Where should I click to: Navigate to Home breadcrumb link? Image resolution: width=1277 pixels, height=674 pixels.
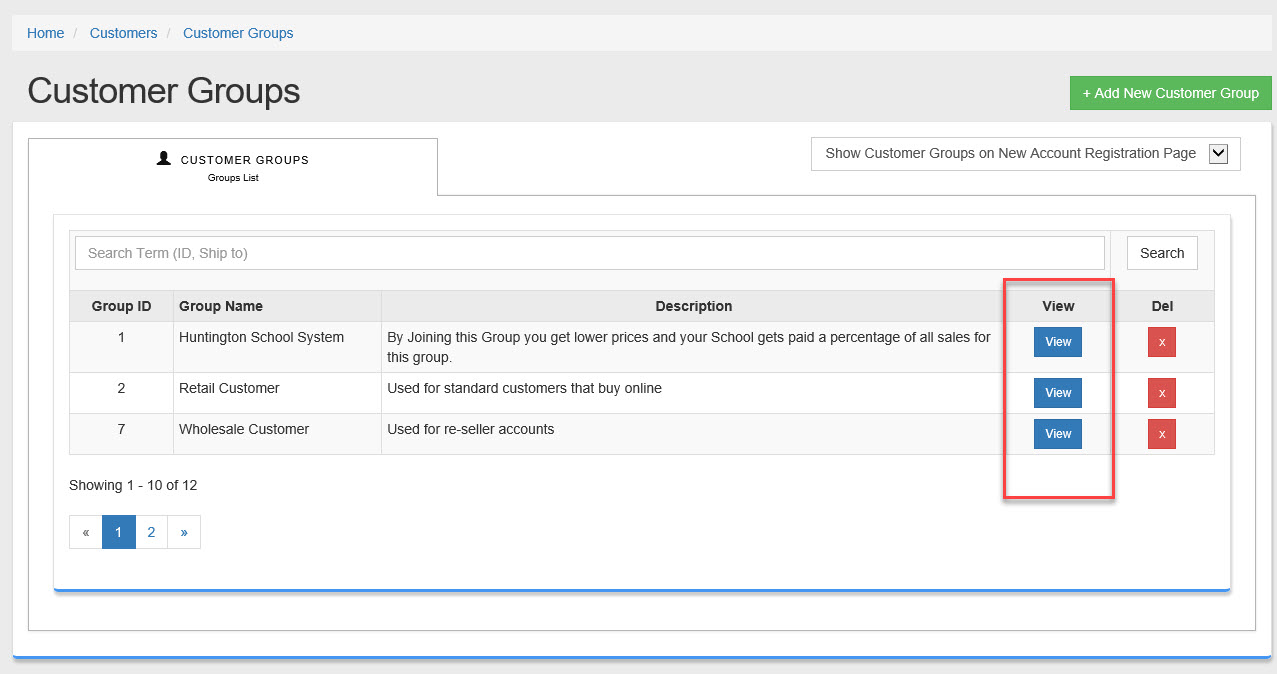tap(45, 33)
